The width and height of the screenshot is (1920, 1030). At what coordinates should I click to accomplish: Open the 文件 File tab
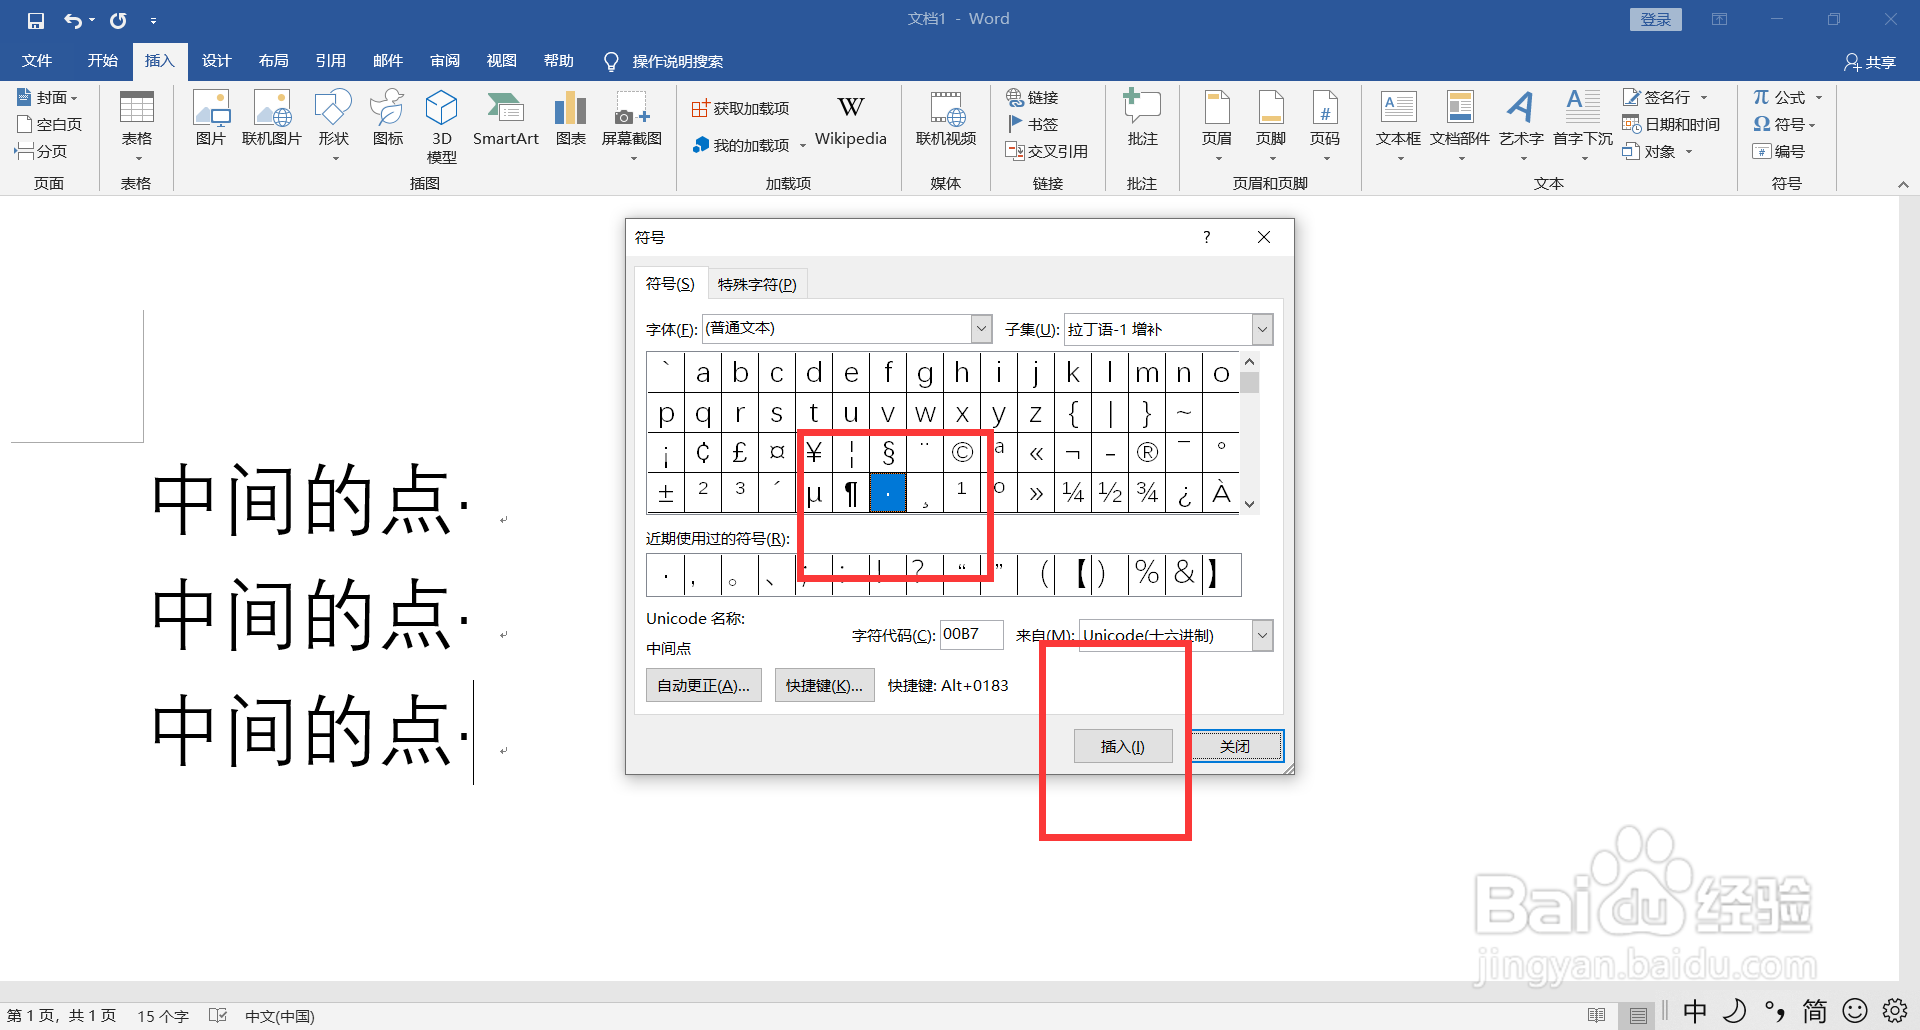point(37,61)
